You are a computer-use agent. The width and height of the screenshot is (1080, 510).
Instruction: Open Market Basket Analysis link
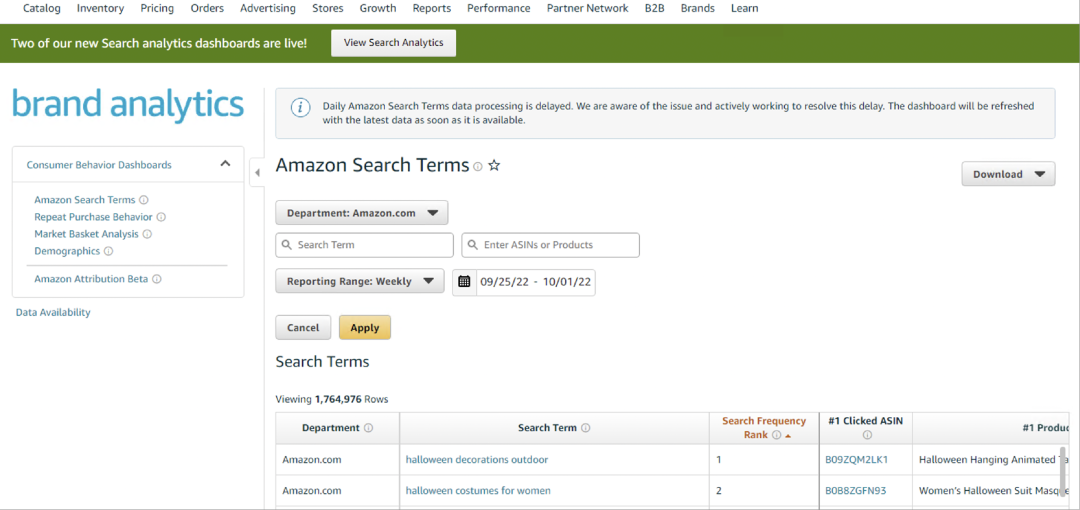tap(87, 234)
